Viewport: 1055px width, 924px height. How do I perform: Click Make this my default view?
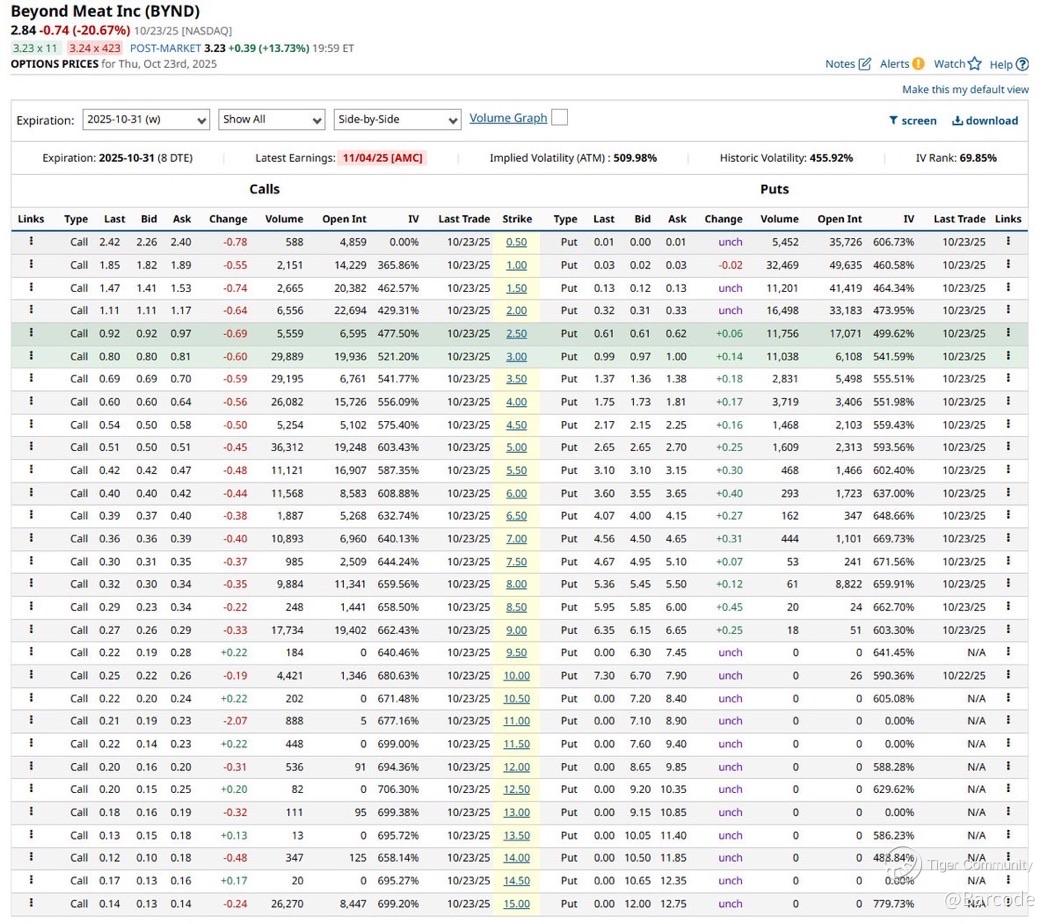pyautogui.click(x=965, y=90)
